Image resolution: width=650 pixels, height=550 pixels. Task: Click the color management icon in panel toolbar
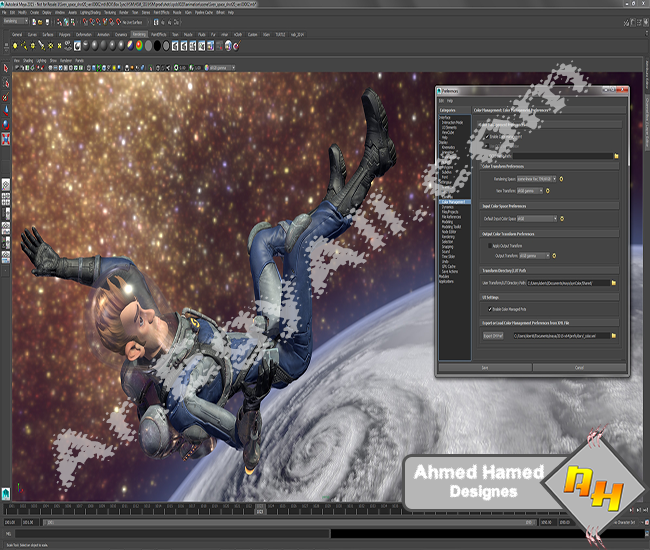click(206, 68)
